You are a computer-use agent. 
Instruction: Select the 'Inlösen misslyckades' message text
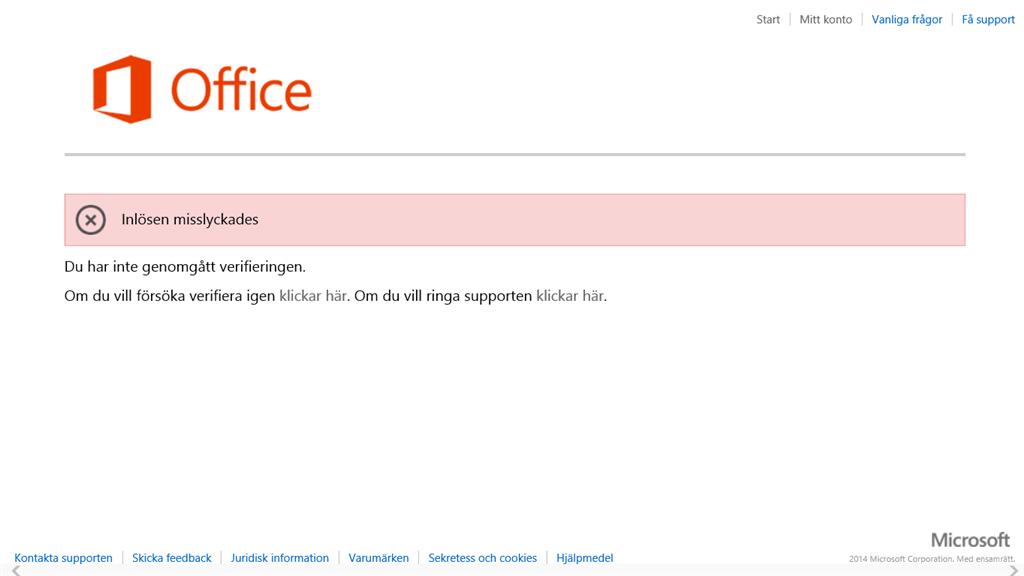pos(190,219)
